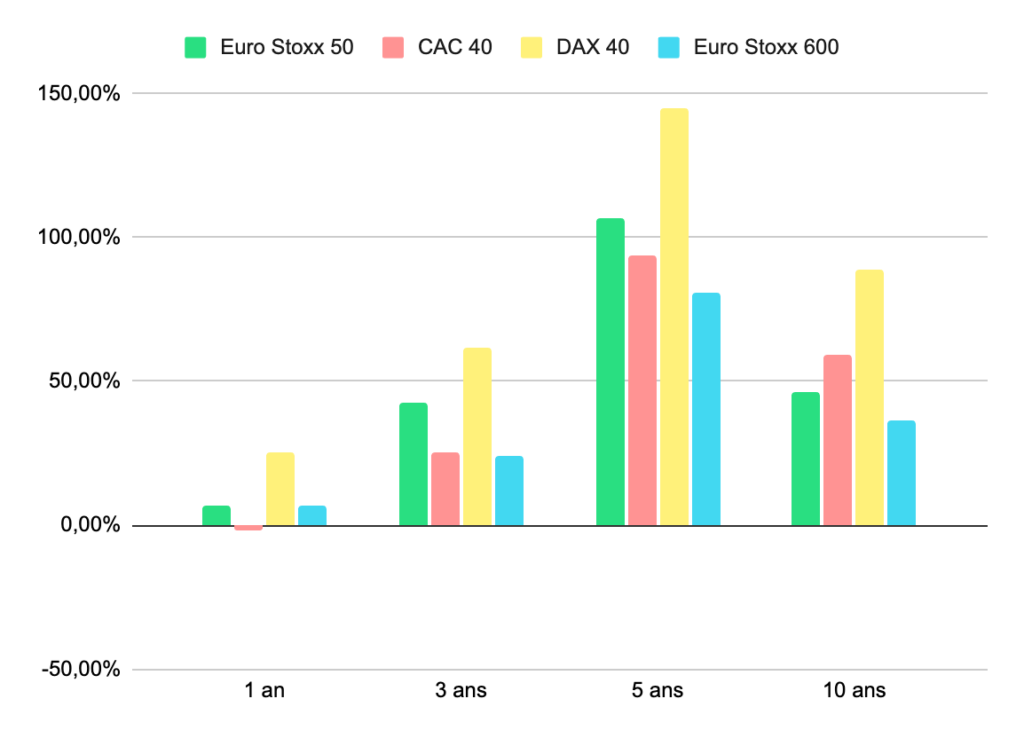Select the blue Euro Stoxx 600 bar for 10 ans
The image size is (1024, 738).
902,473
